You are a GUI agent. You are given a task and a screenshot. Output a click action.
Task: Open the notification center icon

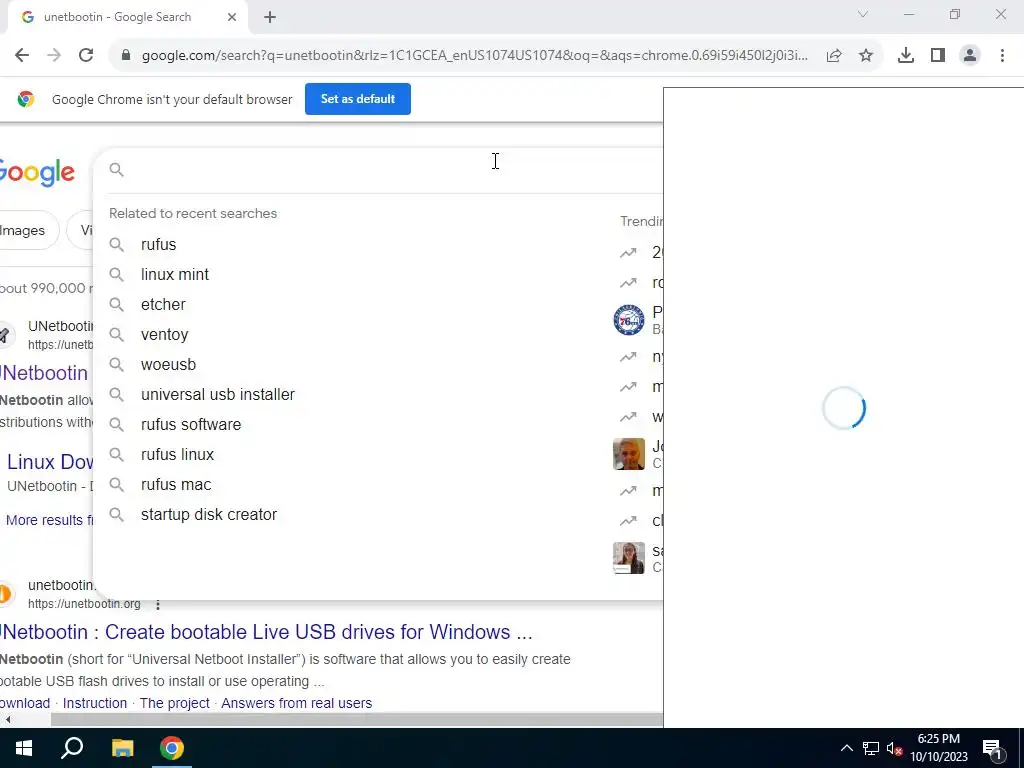(993, 749)
